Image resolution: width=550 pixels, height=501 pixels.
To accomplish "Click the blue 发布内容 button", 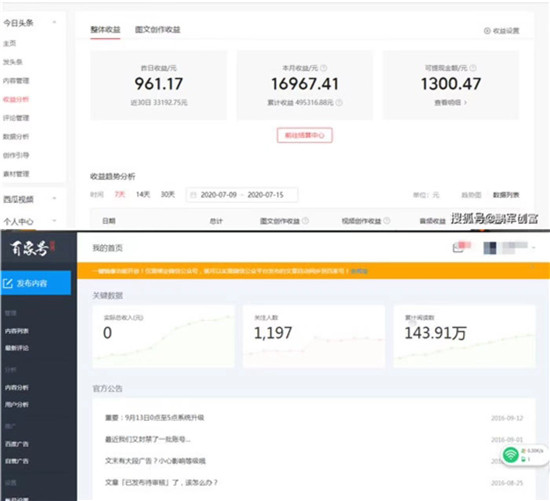I will point(36,283).
